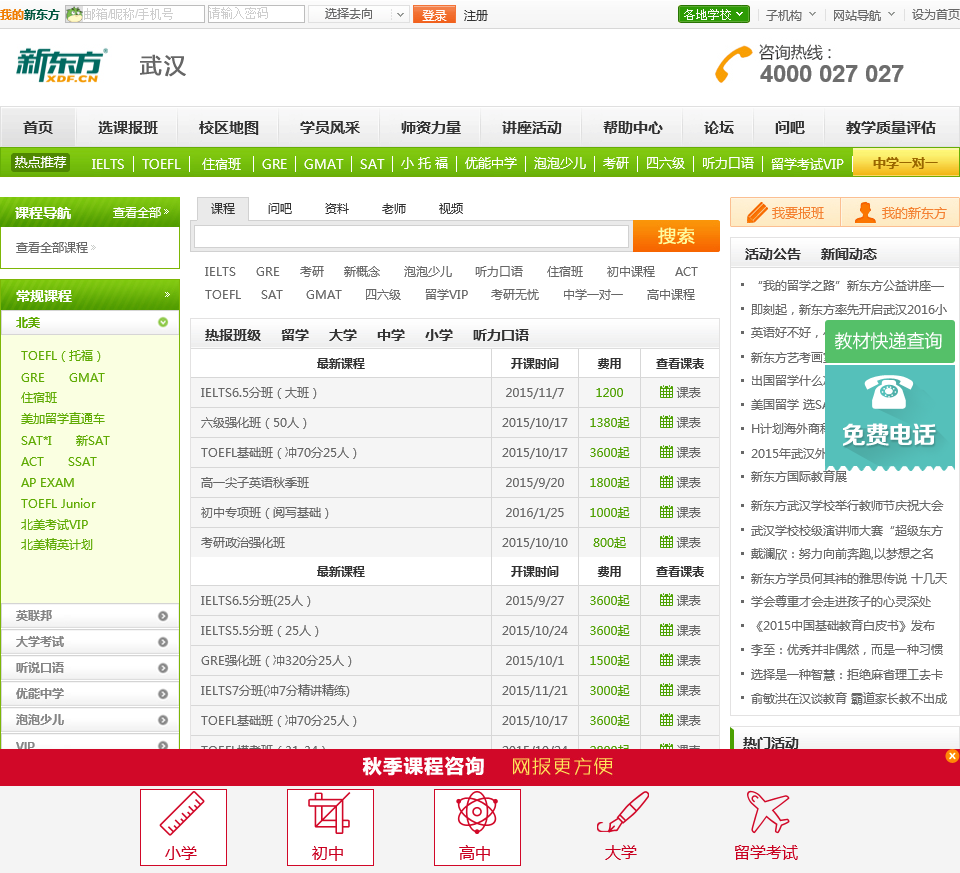Select the 留学 course table tab

(x=294, y=335)
